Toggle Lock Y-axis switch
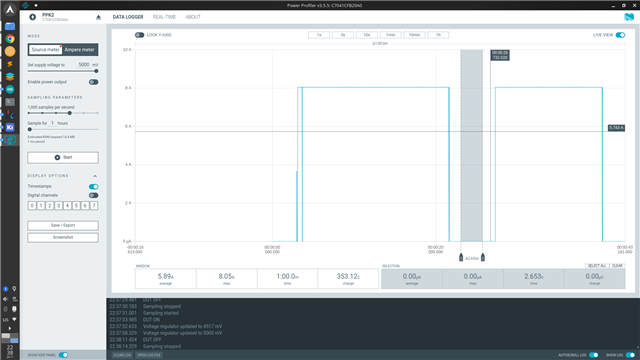The image size is (640, 360). click(140, 35)
